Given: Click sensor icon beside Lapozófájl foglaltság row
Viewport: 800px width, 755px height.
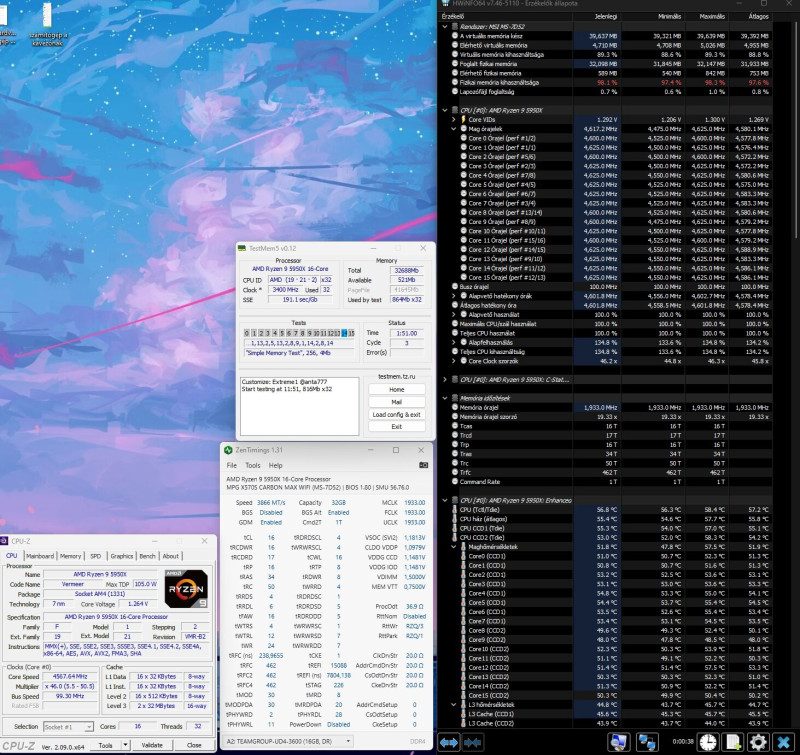Looking at the screenshot, I should [455, 92].
